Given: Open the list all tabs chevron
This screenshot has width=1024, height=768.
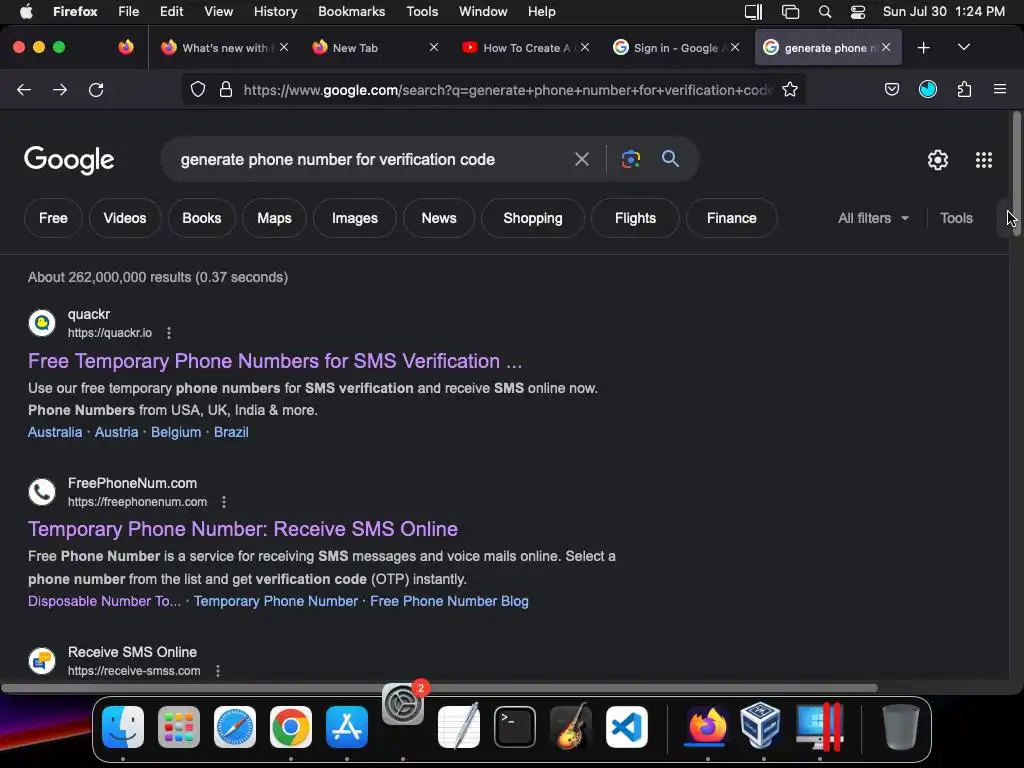Looking at the screenshot, I should [x=964, y=47].
